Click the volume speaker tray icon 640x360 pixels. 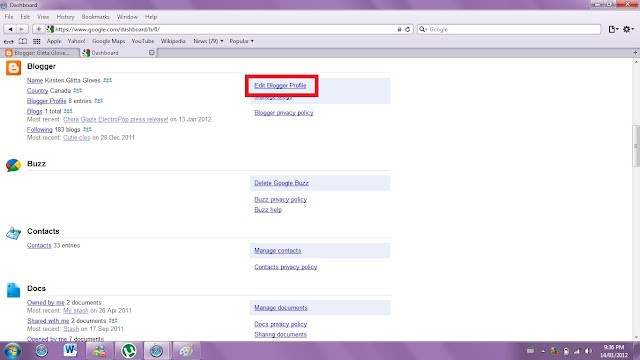click(x=588, y=351)
